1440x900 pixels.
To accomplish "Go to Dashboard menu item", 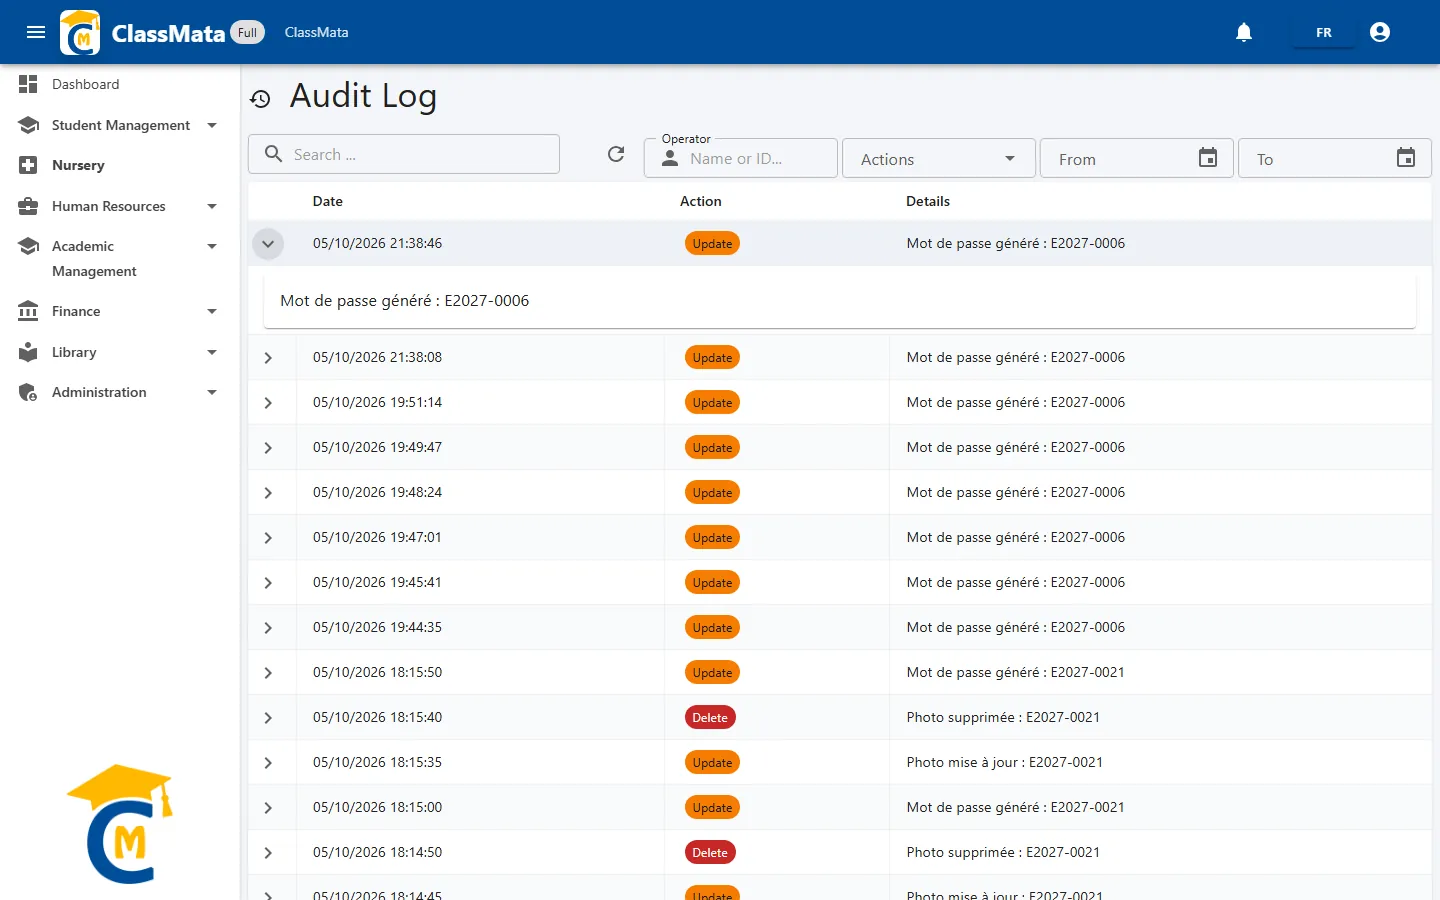I will point(85,84).
